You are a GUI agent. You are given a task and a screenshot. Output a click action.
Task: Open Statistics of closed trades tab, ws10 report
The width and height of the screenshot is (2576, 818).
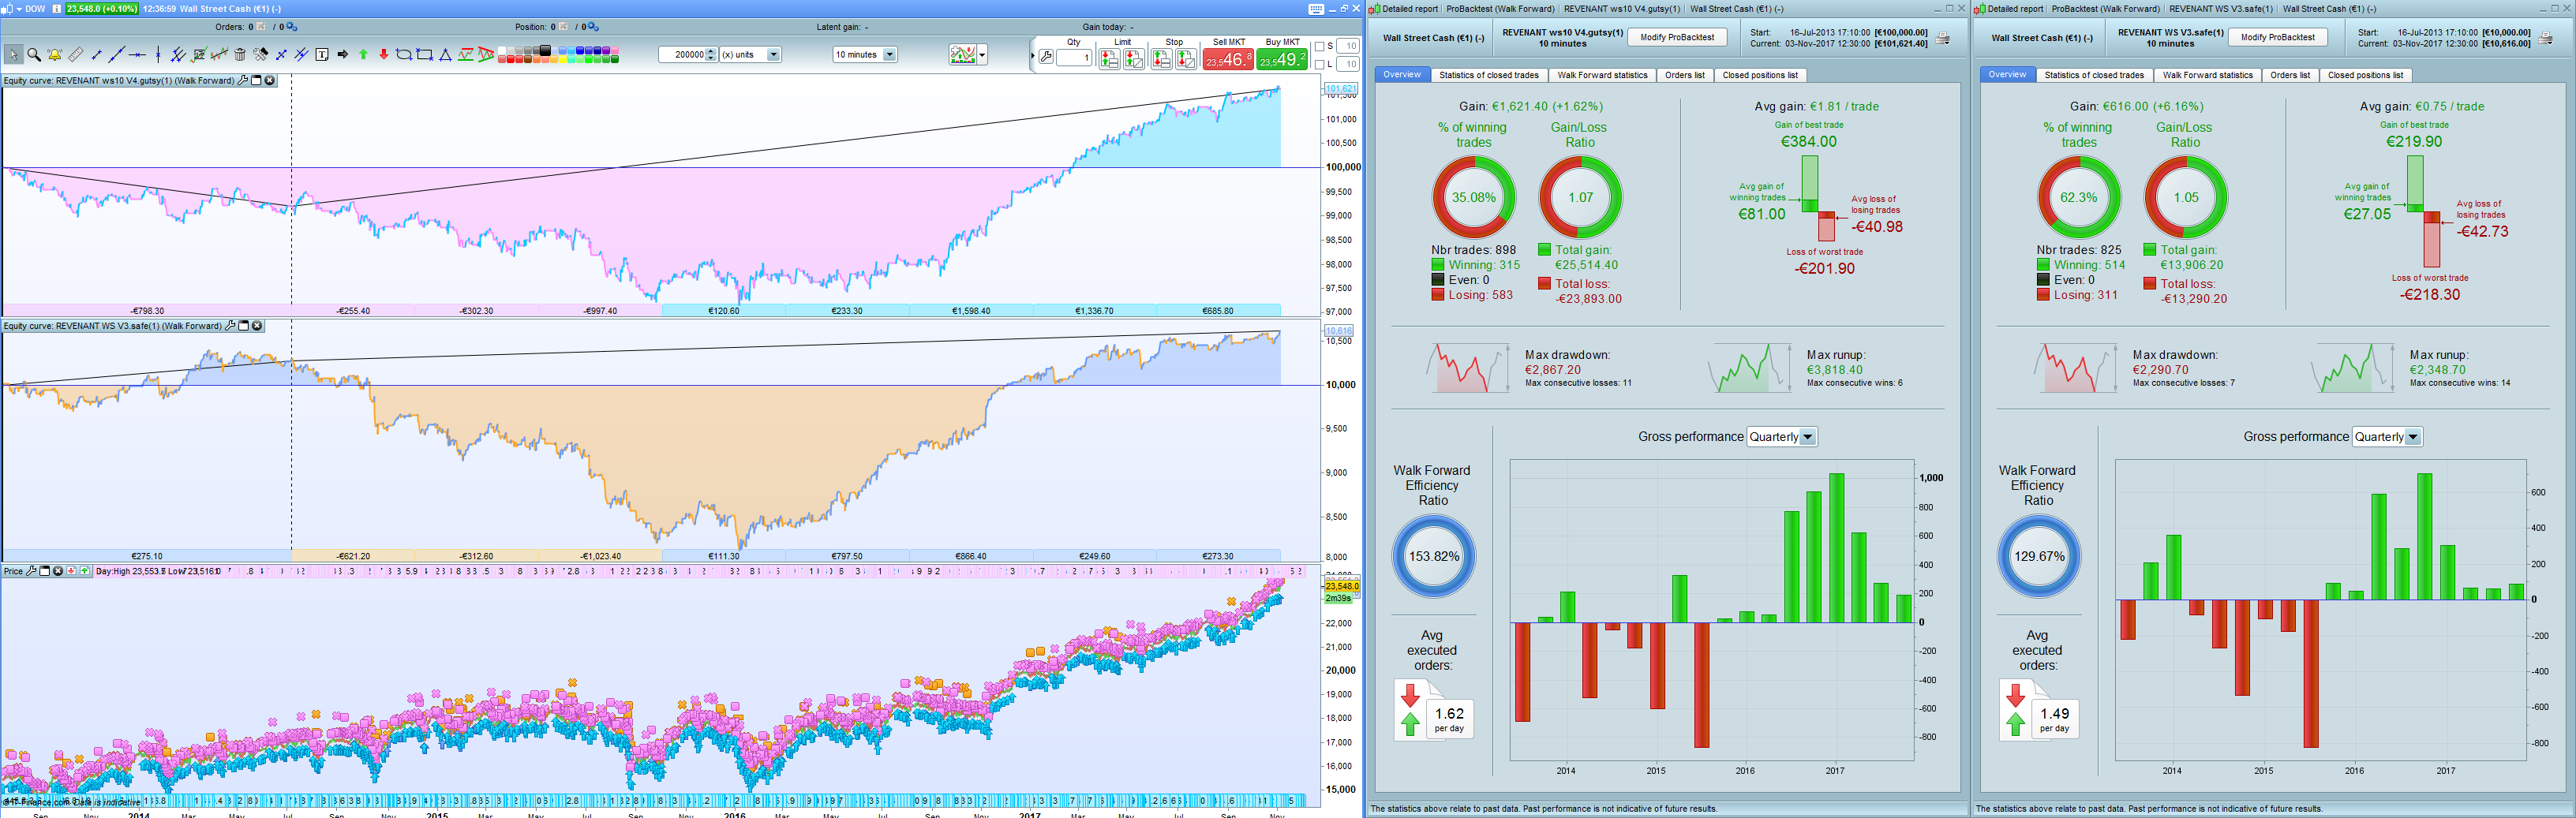(x=1489, y=75)
